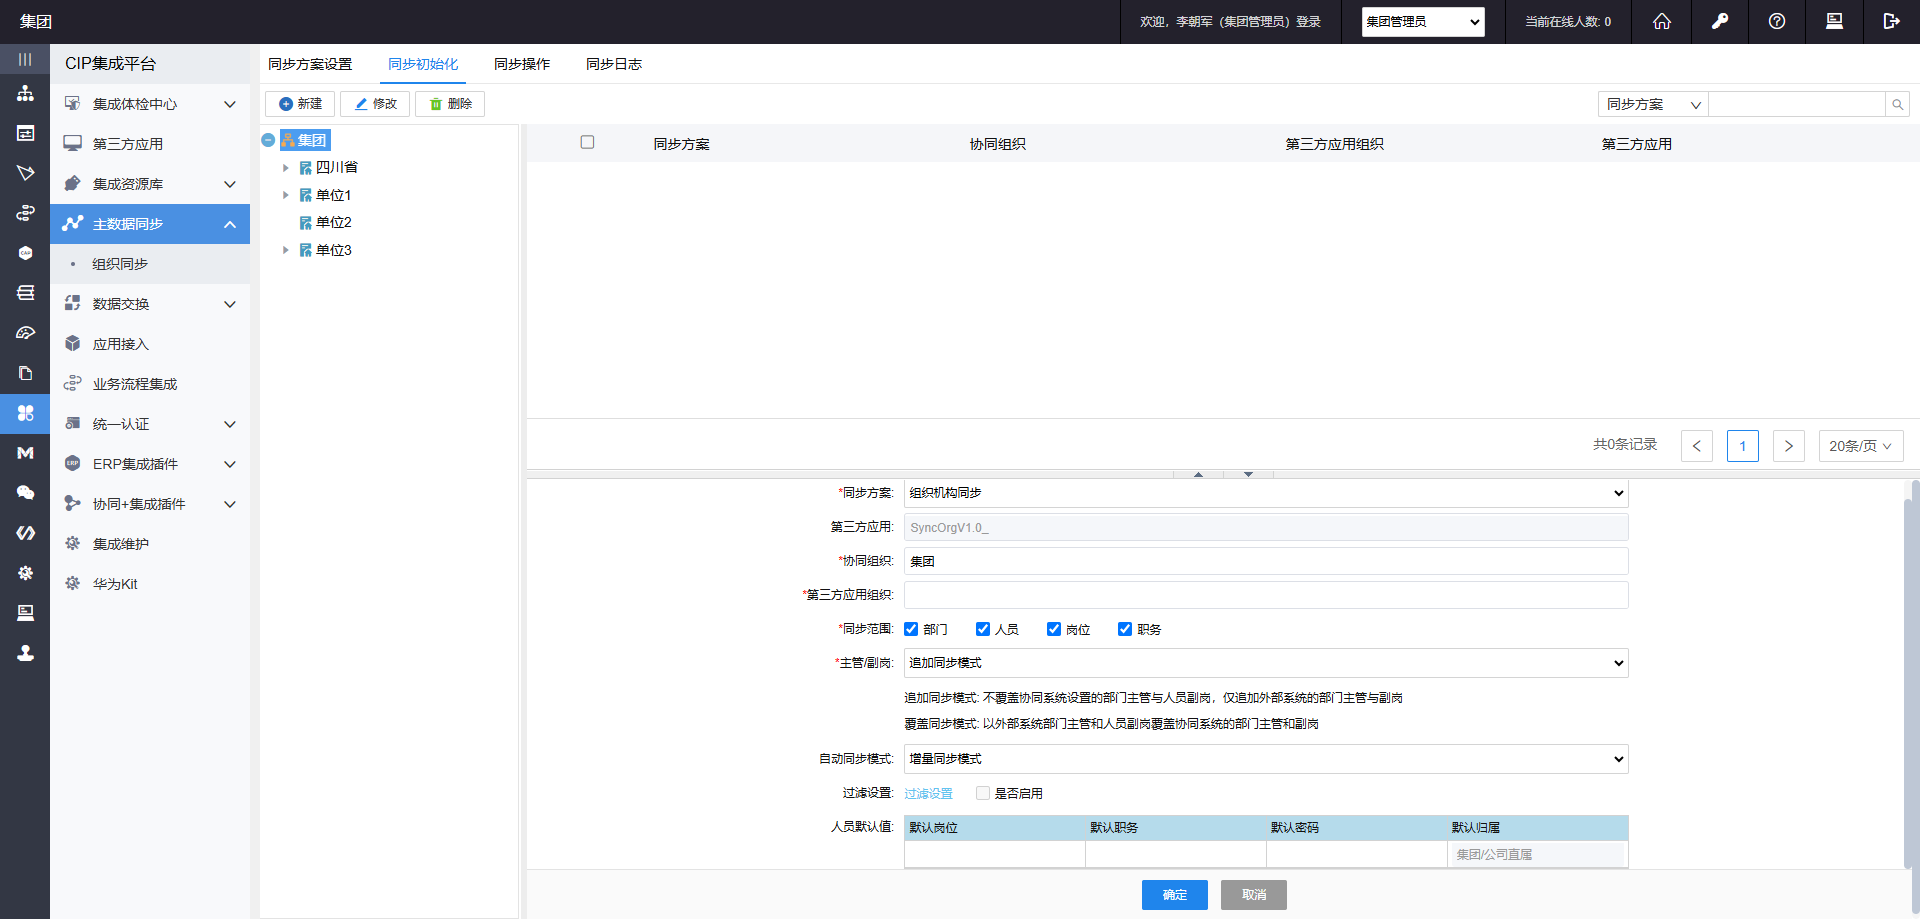Screen dimensions: 1920x919
Task: Enable the 是否启用 filter checkbox
Action: point(983,793)
